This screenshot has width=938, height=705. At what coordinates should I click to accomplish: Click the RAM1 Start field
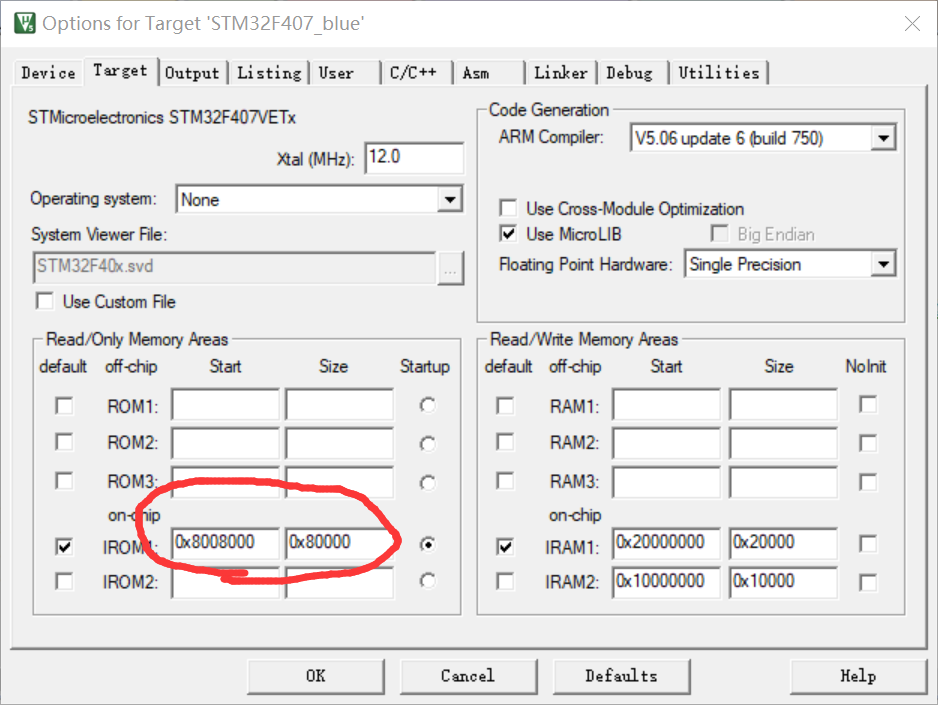[666, 405]
